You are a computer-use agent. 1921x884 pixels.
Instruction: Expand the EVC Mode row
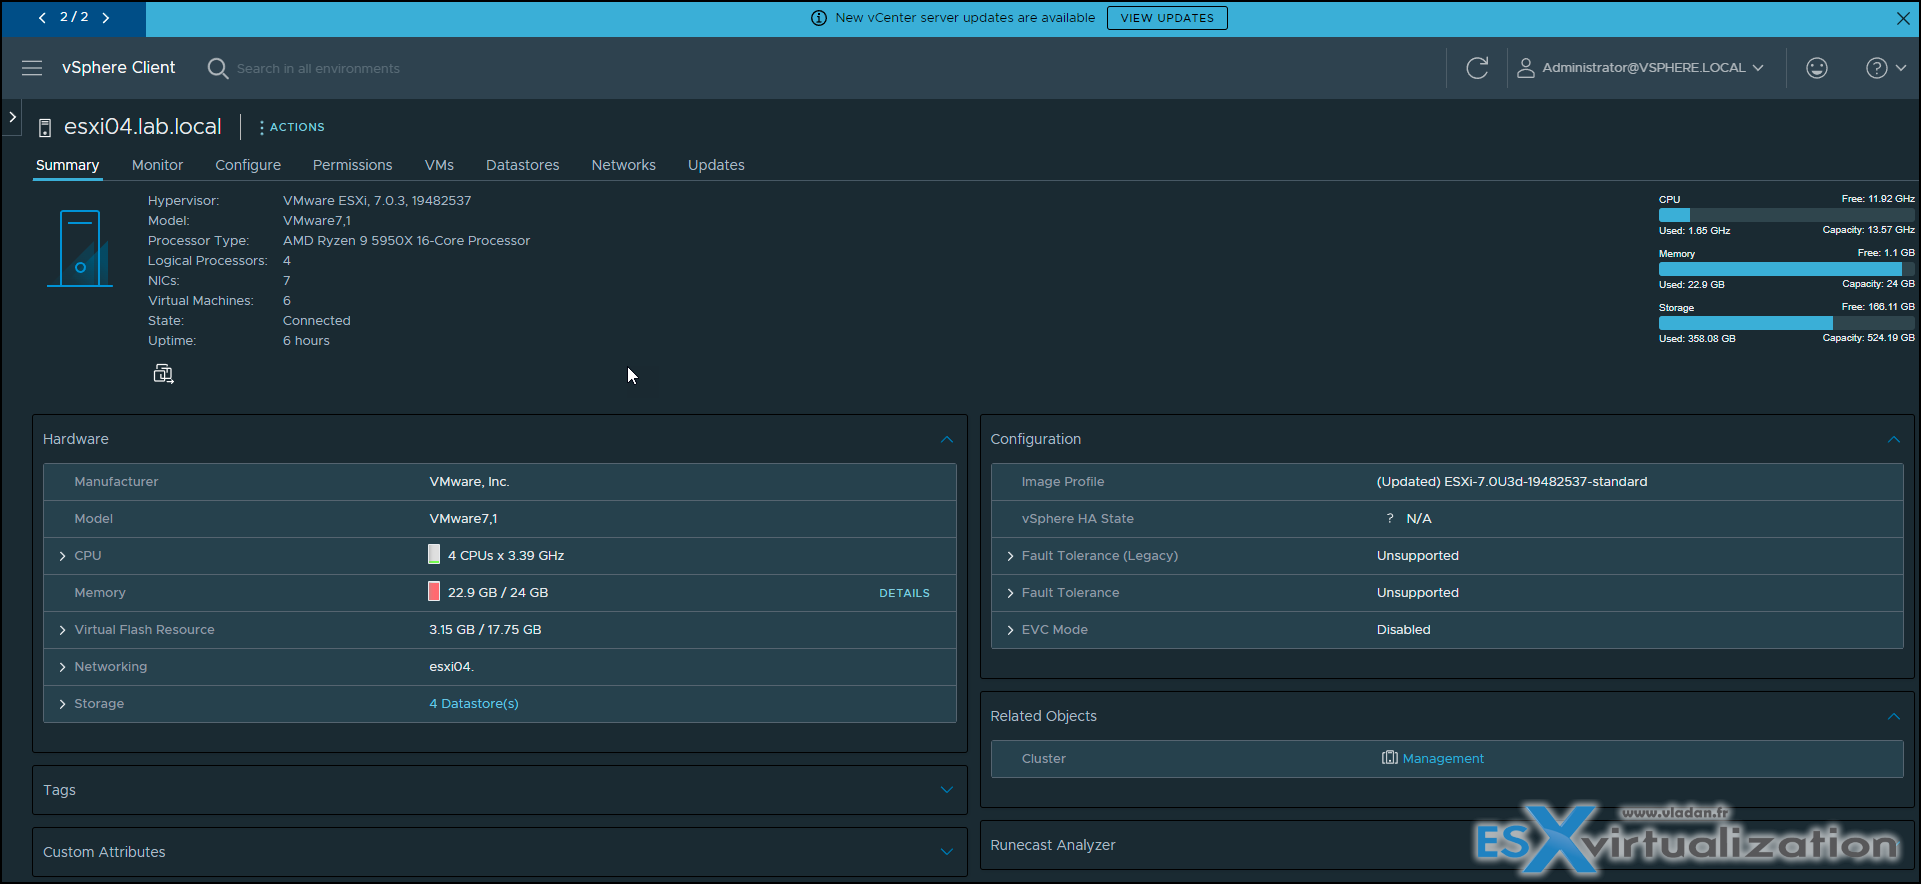pyautogui.click(x=1010, y=630)
